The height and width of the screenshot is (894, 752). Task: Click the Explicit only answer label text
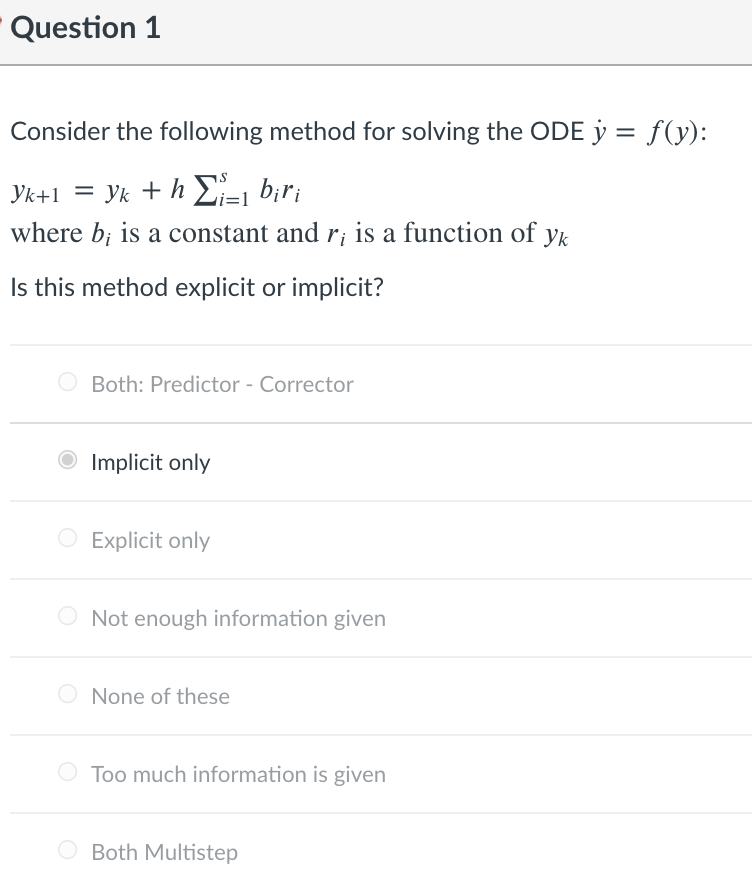[x=150, y=540]
